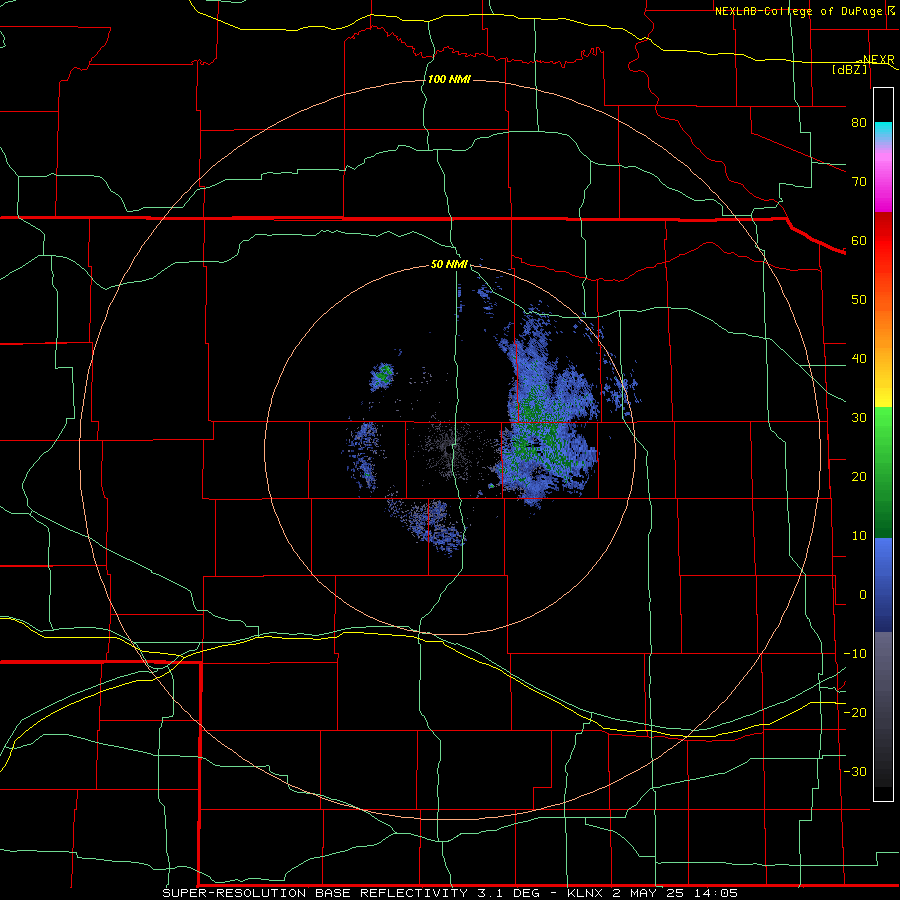Click the 40 dBZ scale value
The height and width of the screenshot is (900, 900).
pos(859,359)
